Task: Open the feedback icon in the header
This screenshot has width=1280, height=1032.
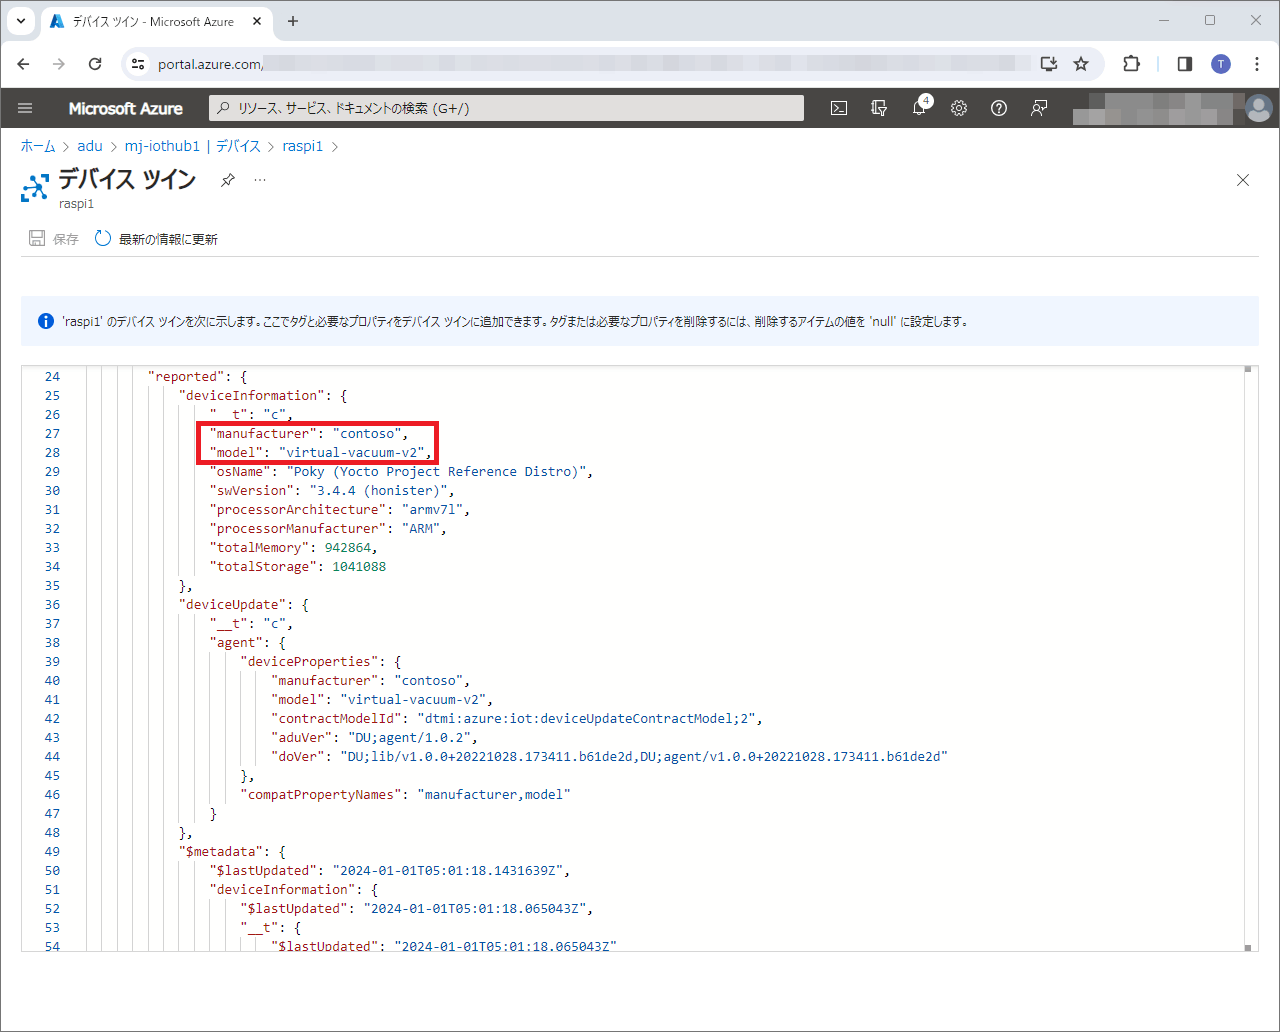Action: coord(1039,108)
